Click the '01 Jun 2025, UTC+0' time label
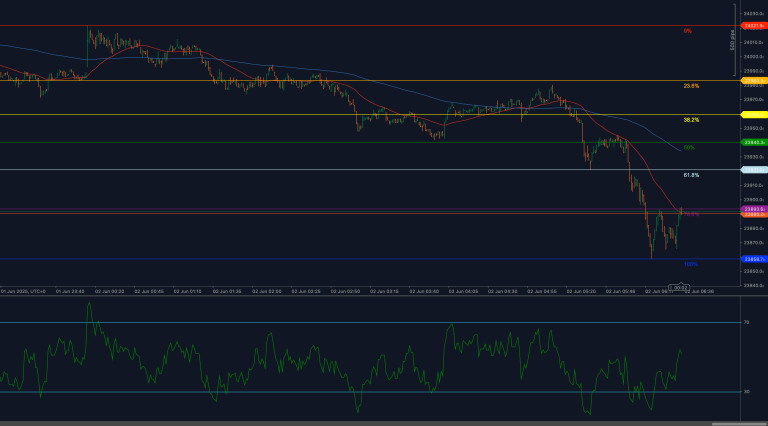The width and height of the screenshot is (768, 426). pyautogui.click(x=24, y=291)
